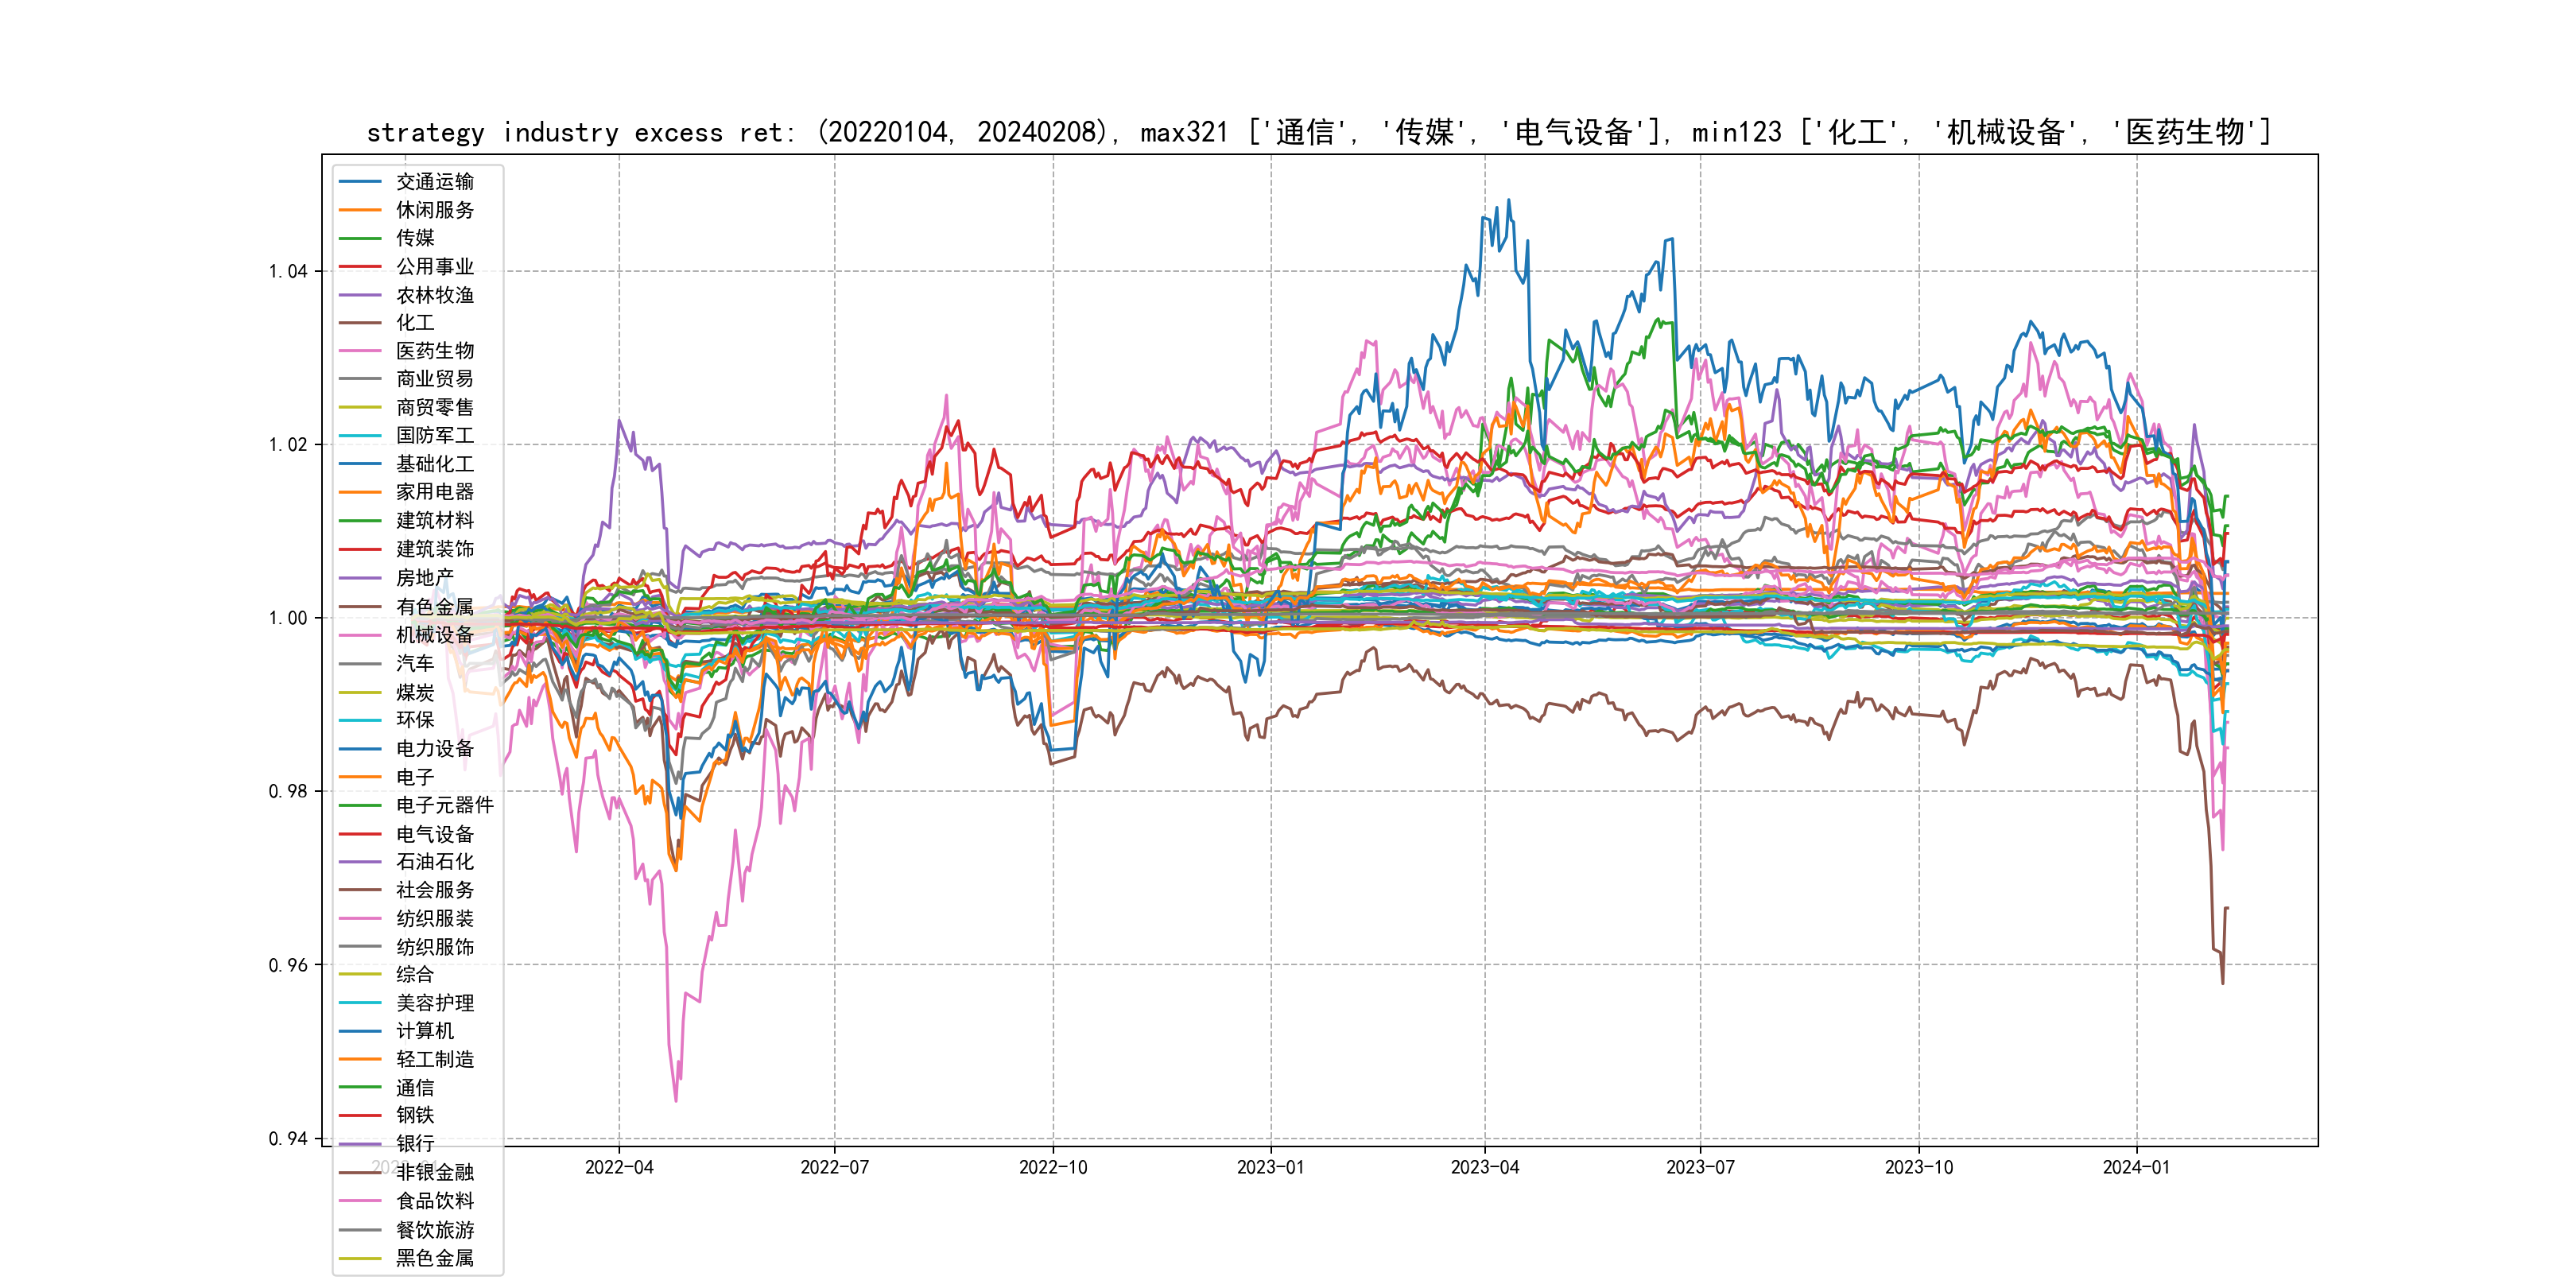Select the 非银金融 legend entry
Viewport: 2576px width, 1288px height.
pyautogui.click(x=435, y=1172)
